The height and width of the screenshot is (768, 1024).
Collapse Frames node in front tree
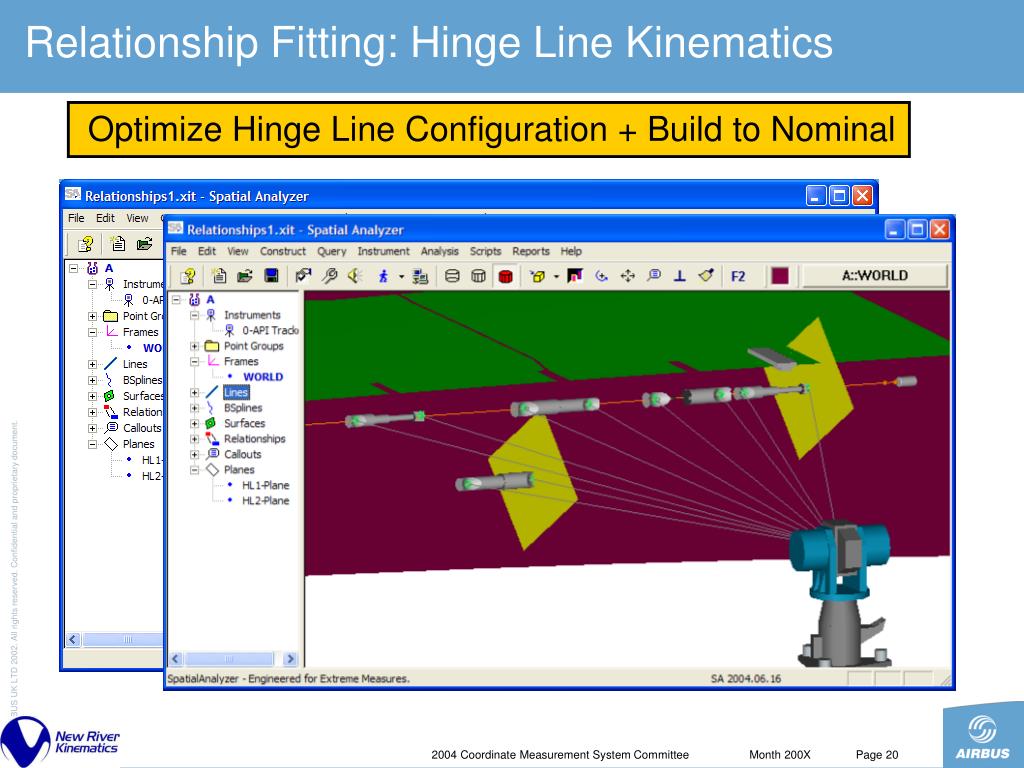coord(194,361)
